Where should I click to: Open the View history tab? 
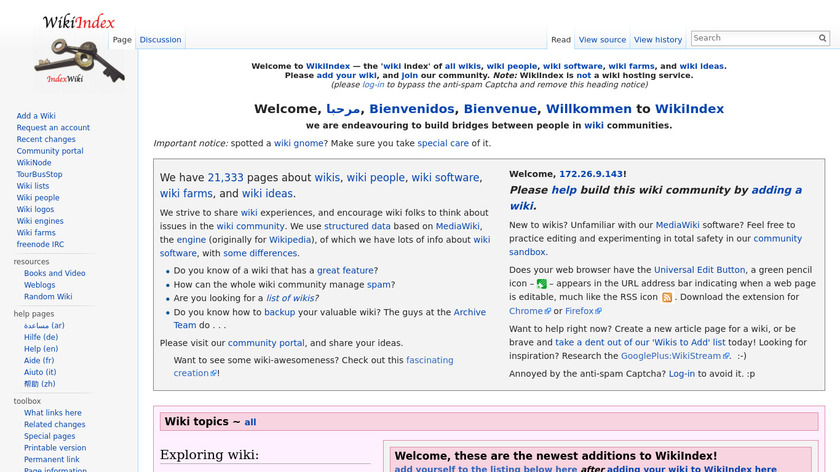(658, 40)
